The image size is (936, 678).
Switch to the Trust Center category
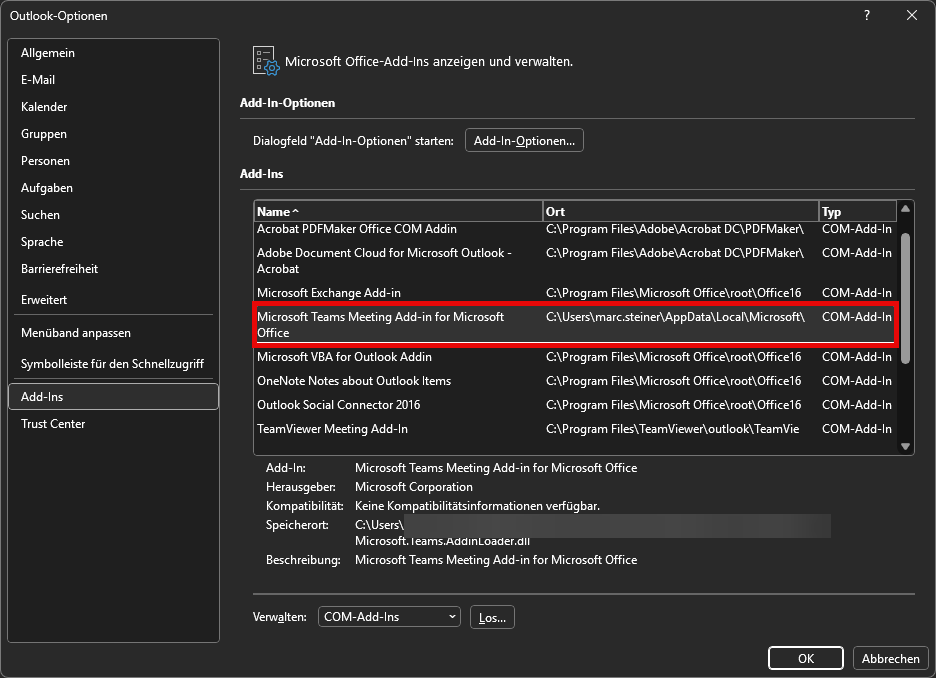pos(53,424)
